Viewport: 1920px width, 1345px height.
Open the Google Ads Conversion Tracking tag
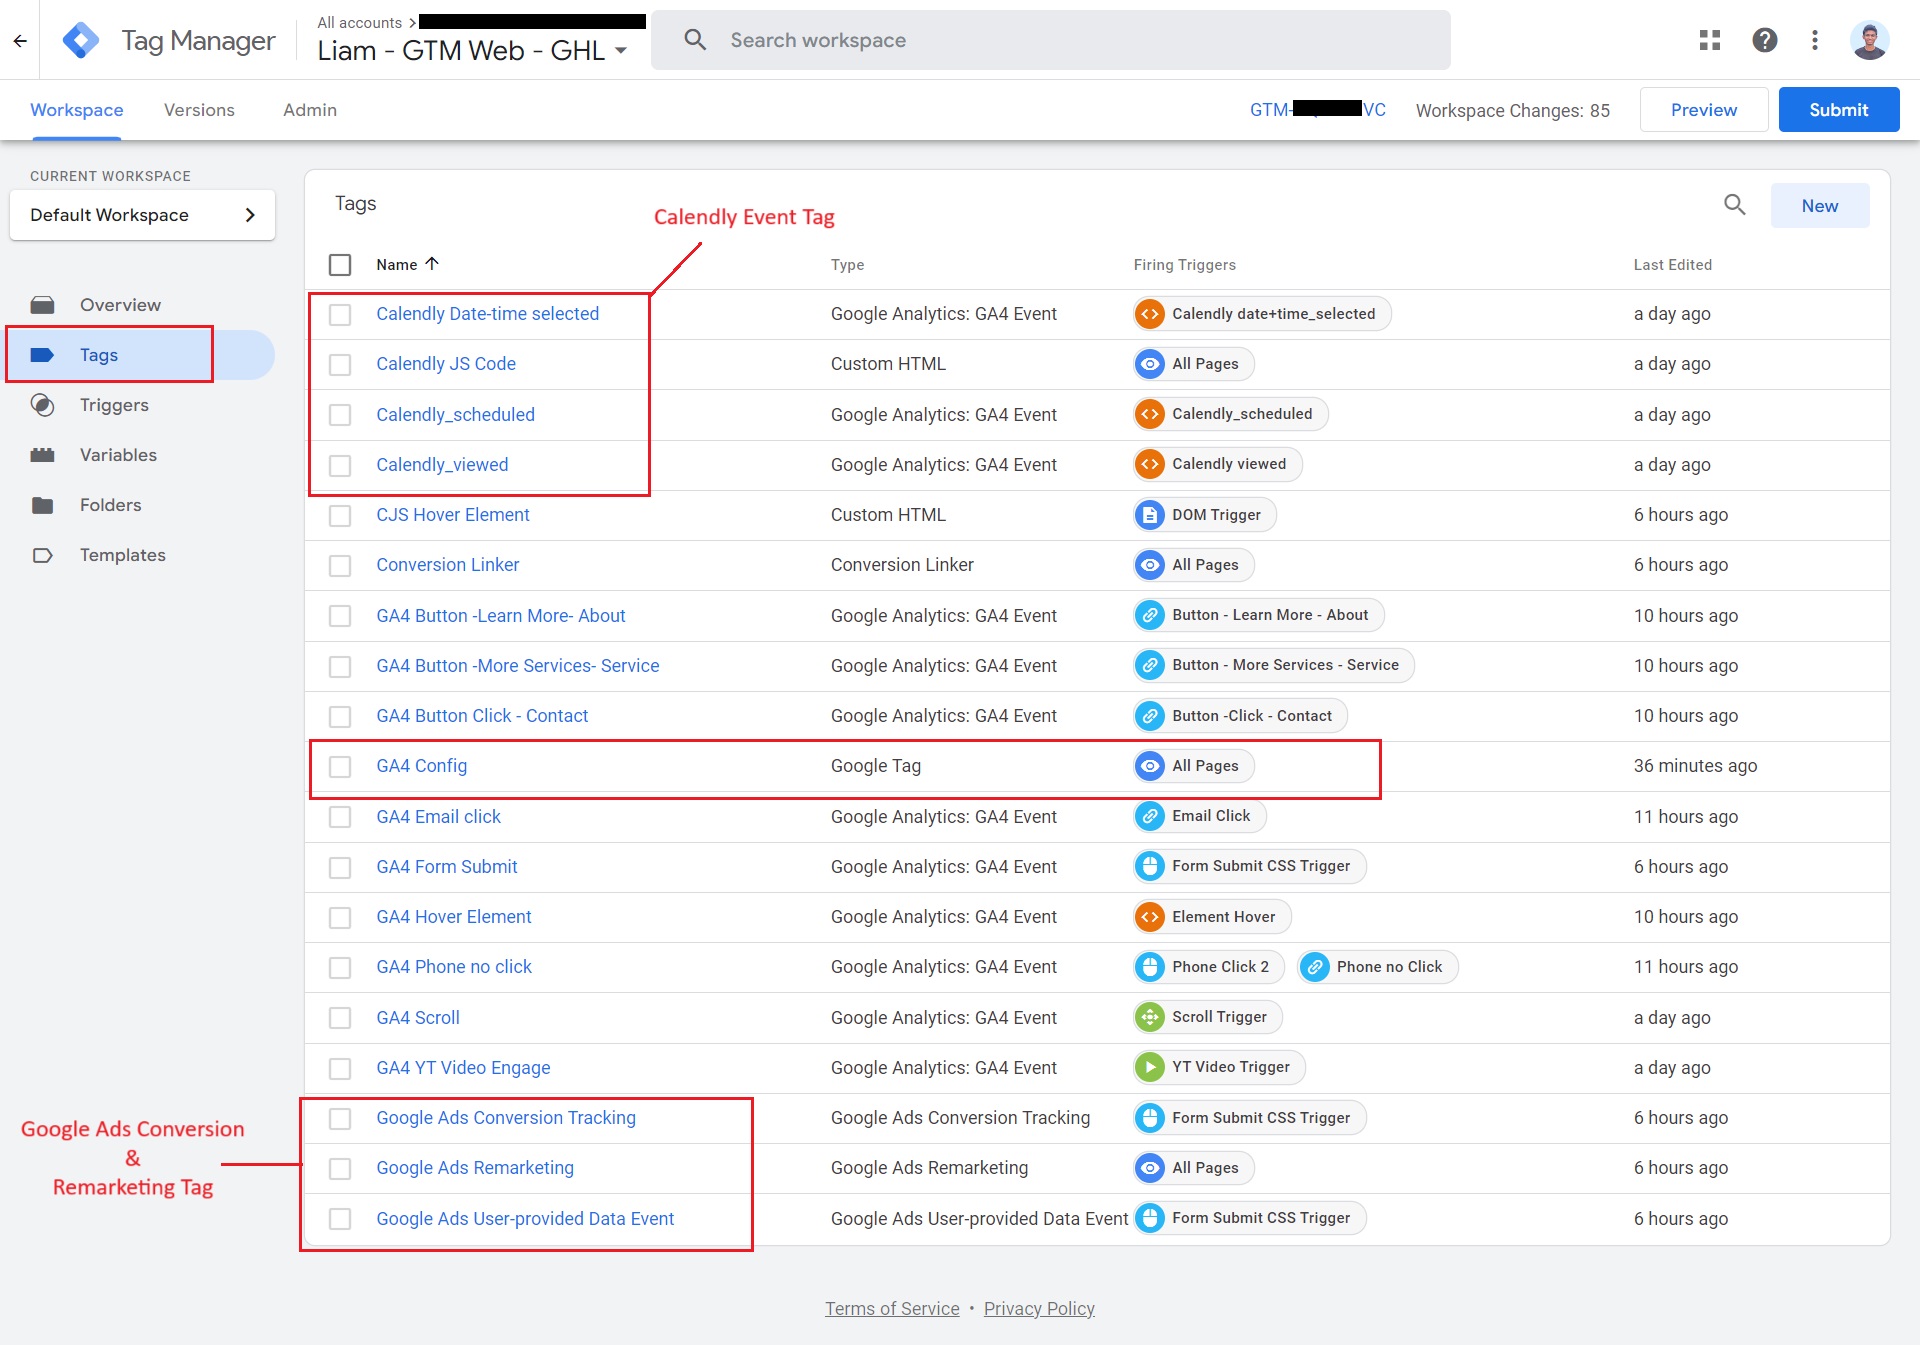[x=506, y=1118]
